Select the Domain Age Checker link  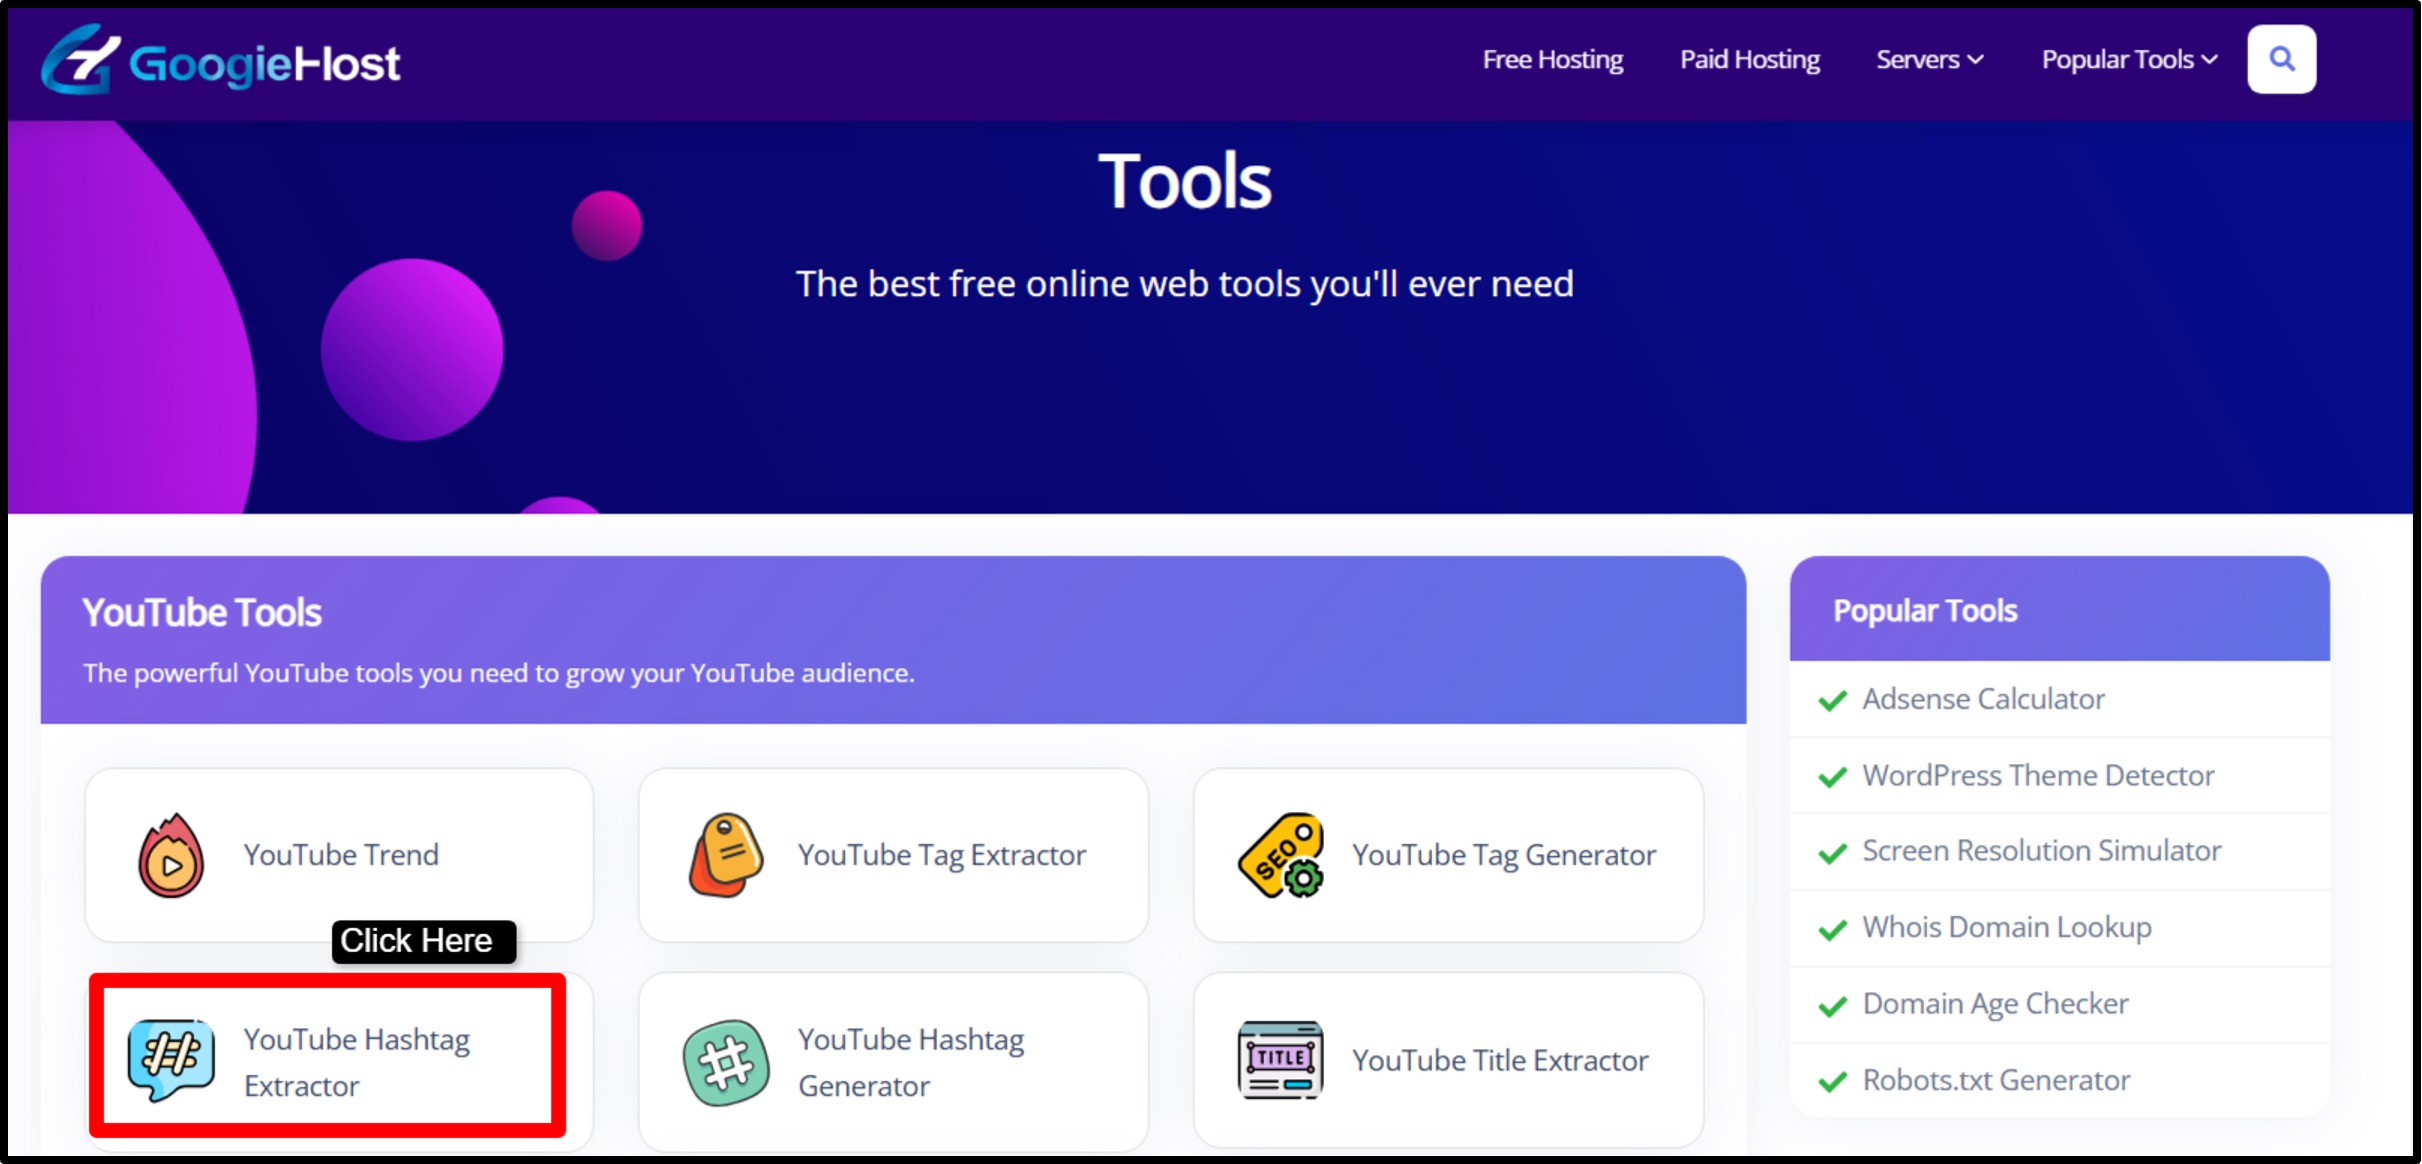click(x=1995, y=1003)
